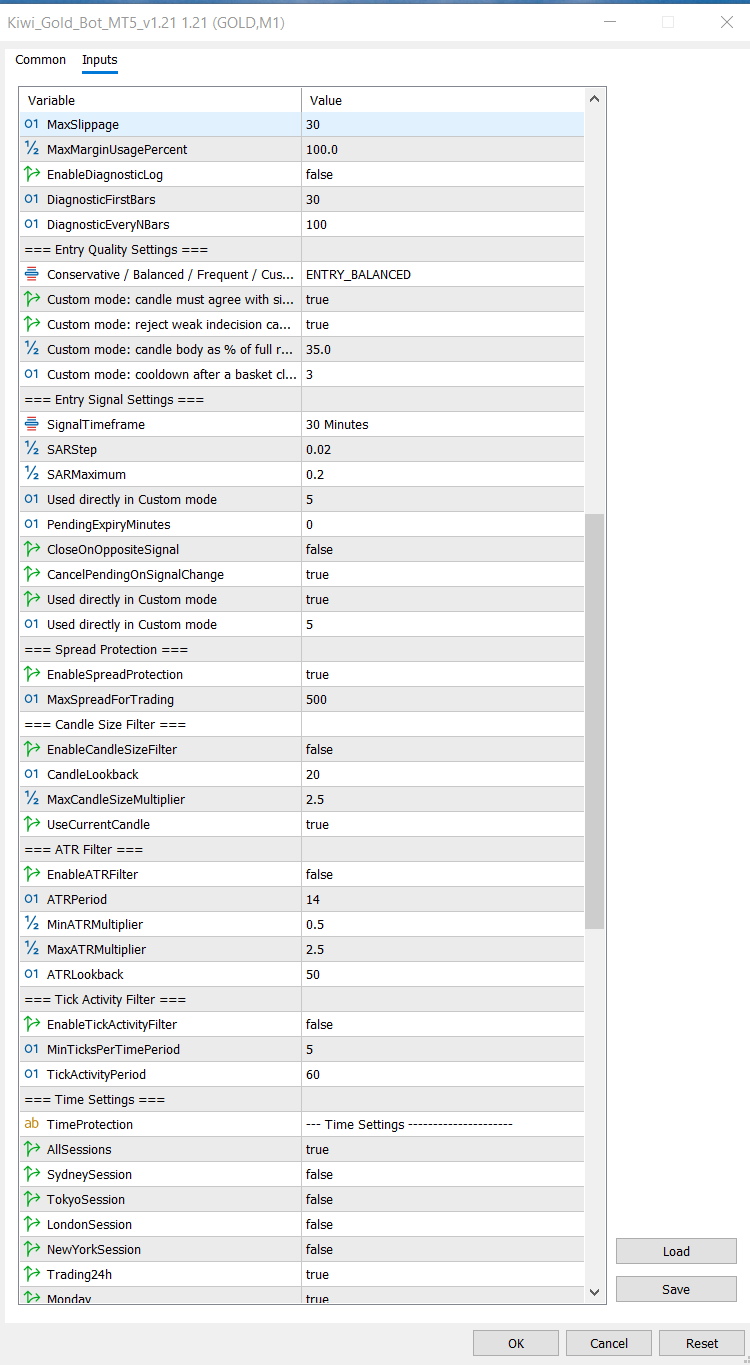The image size is (750, 1365).
Task: Click the Value column header
Action: point(443,100)
